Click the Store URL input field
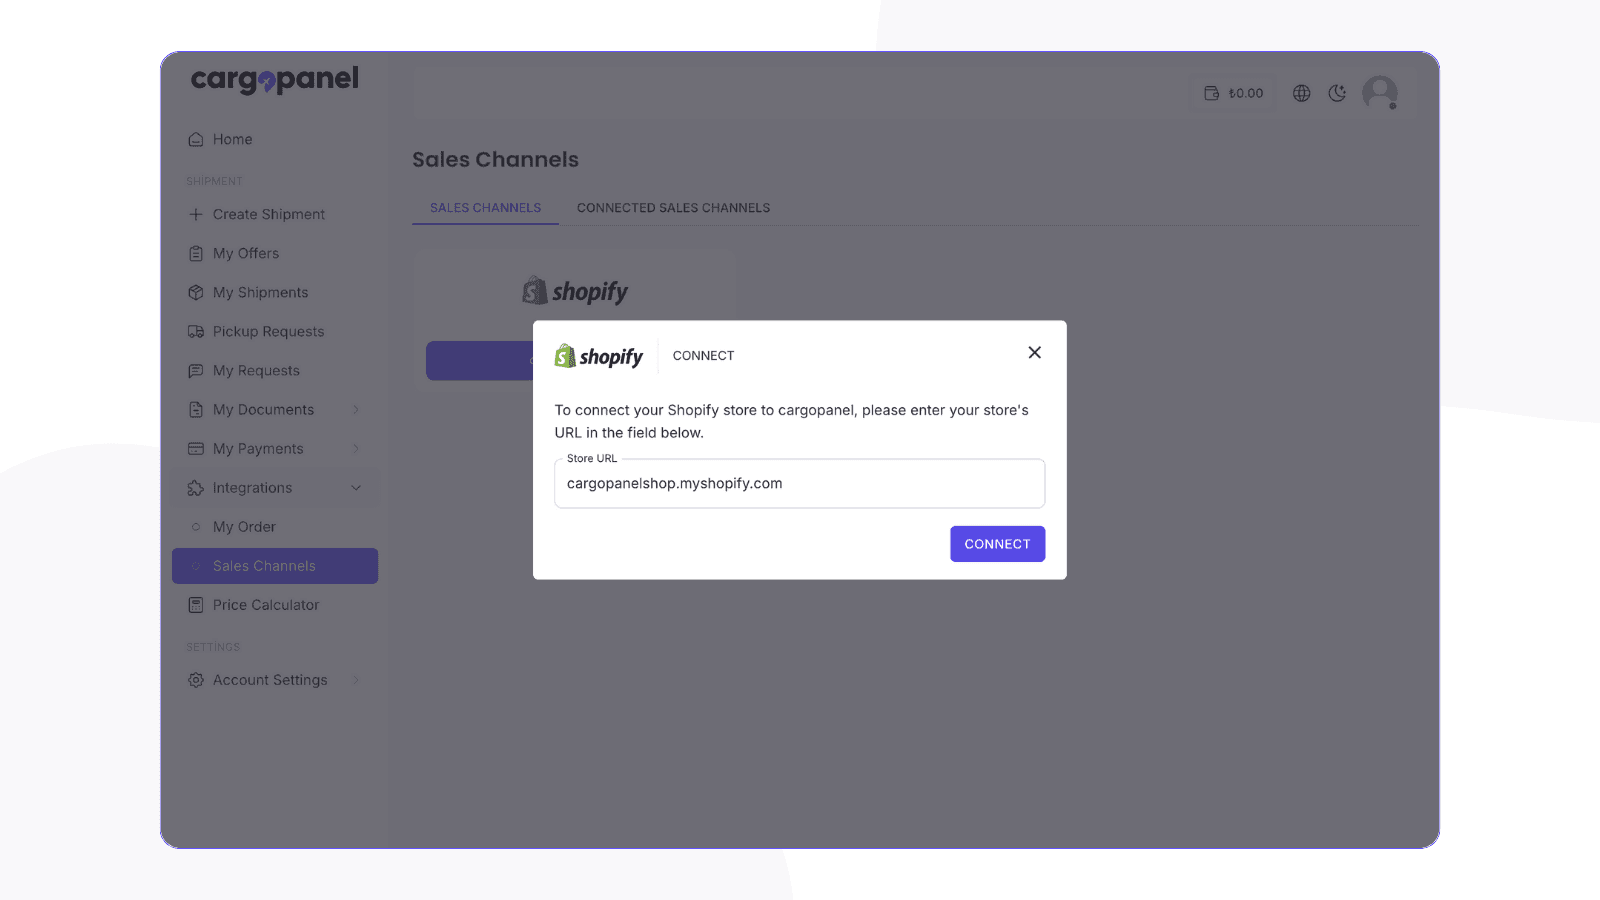1600x900 pixels. tap(799, 483)
